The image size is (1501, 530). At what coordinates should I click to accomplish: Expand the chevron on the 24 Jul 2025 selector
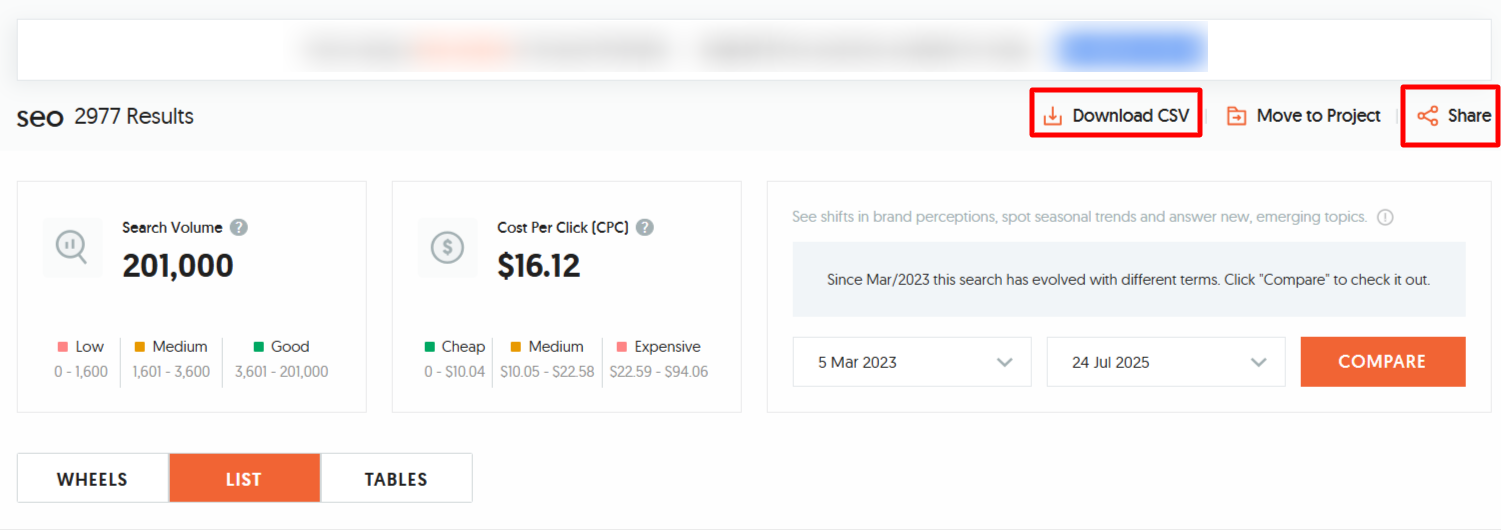pyautogui.click(x=1259, y=363)
